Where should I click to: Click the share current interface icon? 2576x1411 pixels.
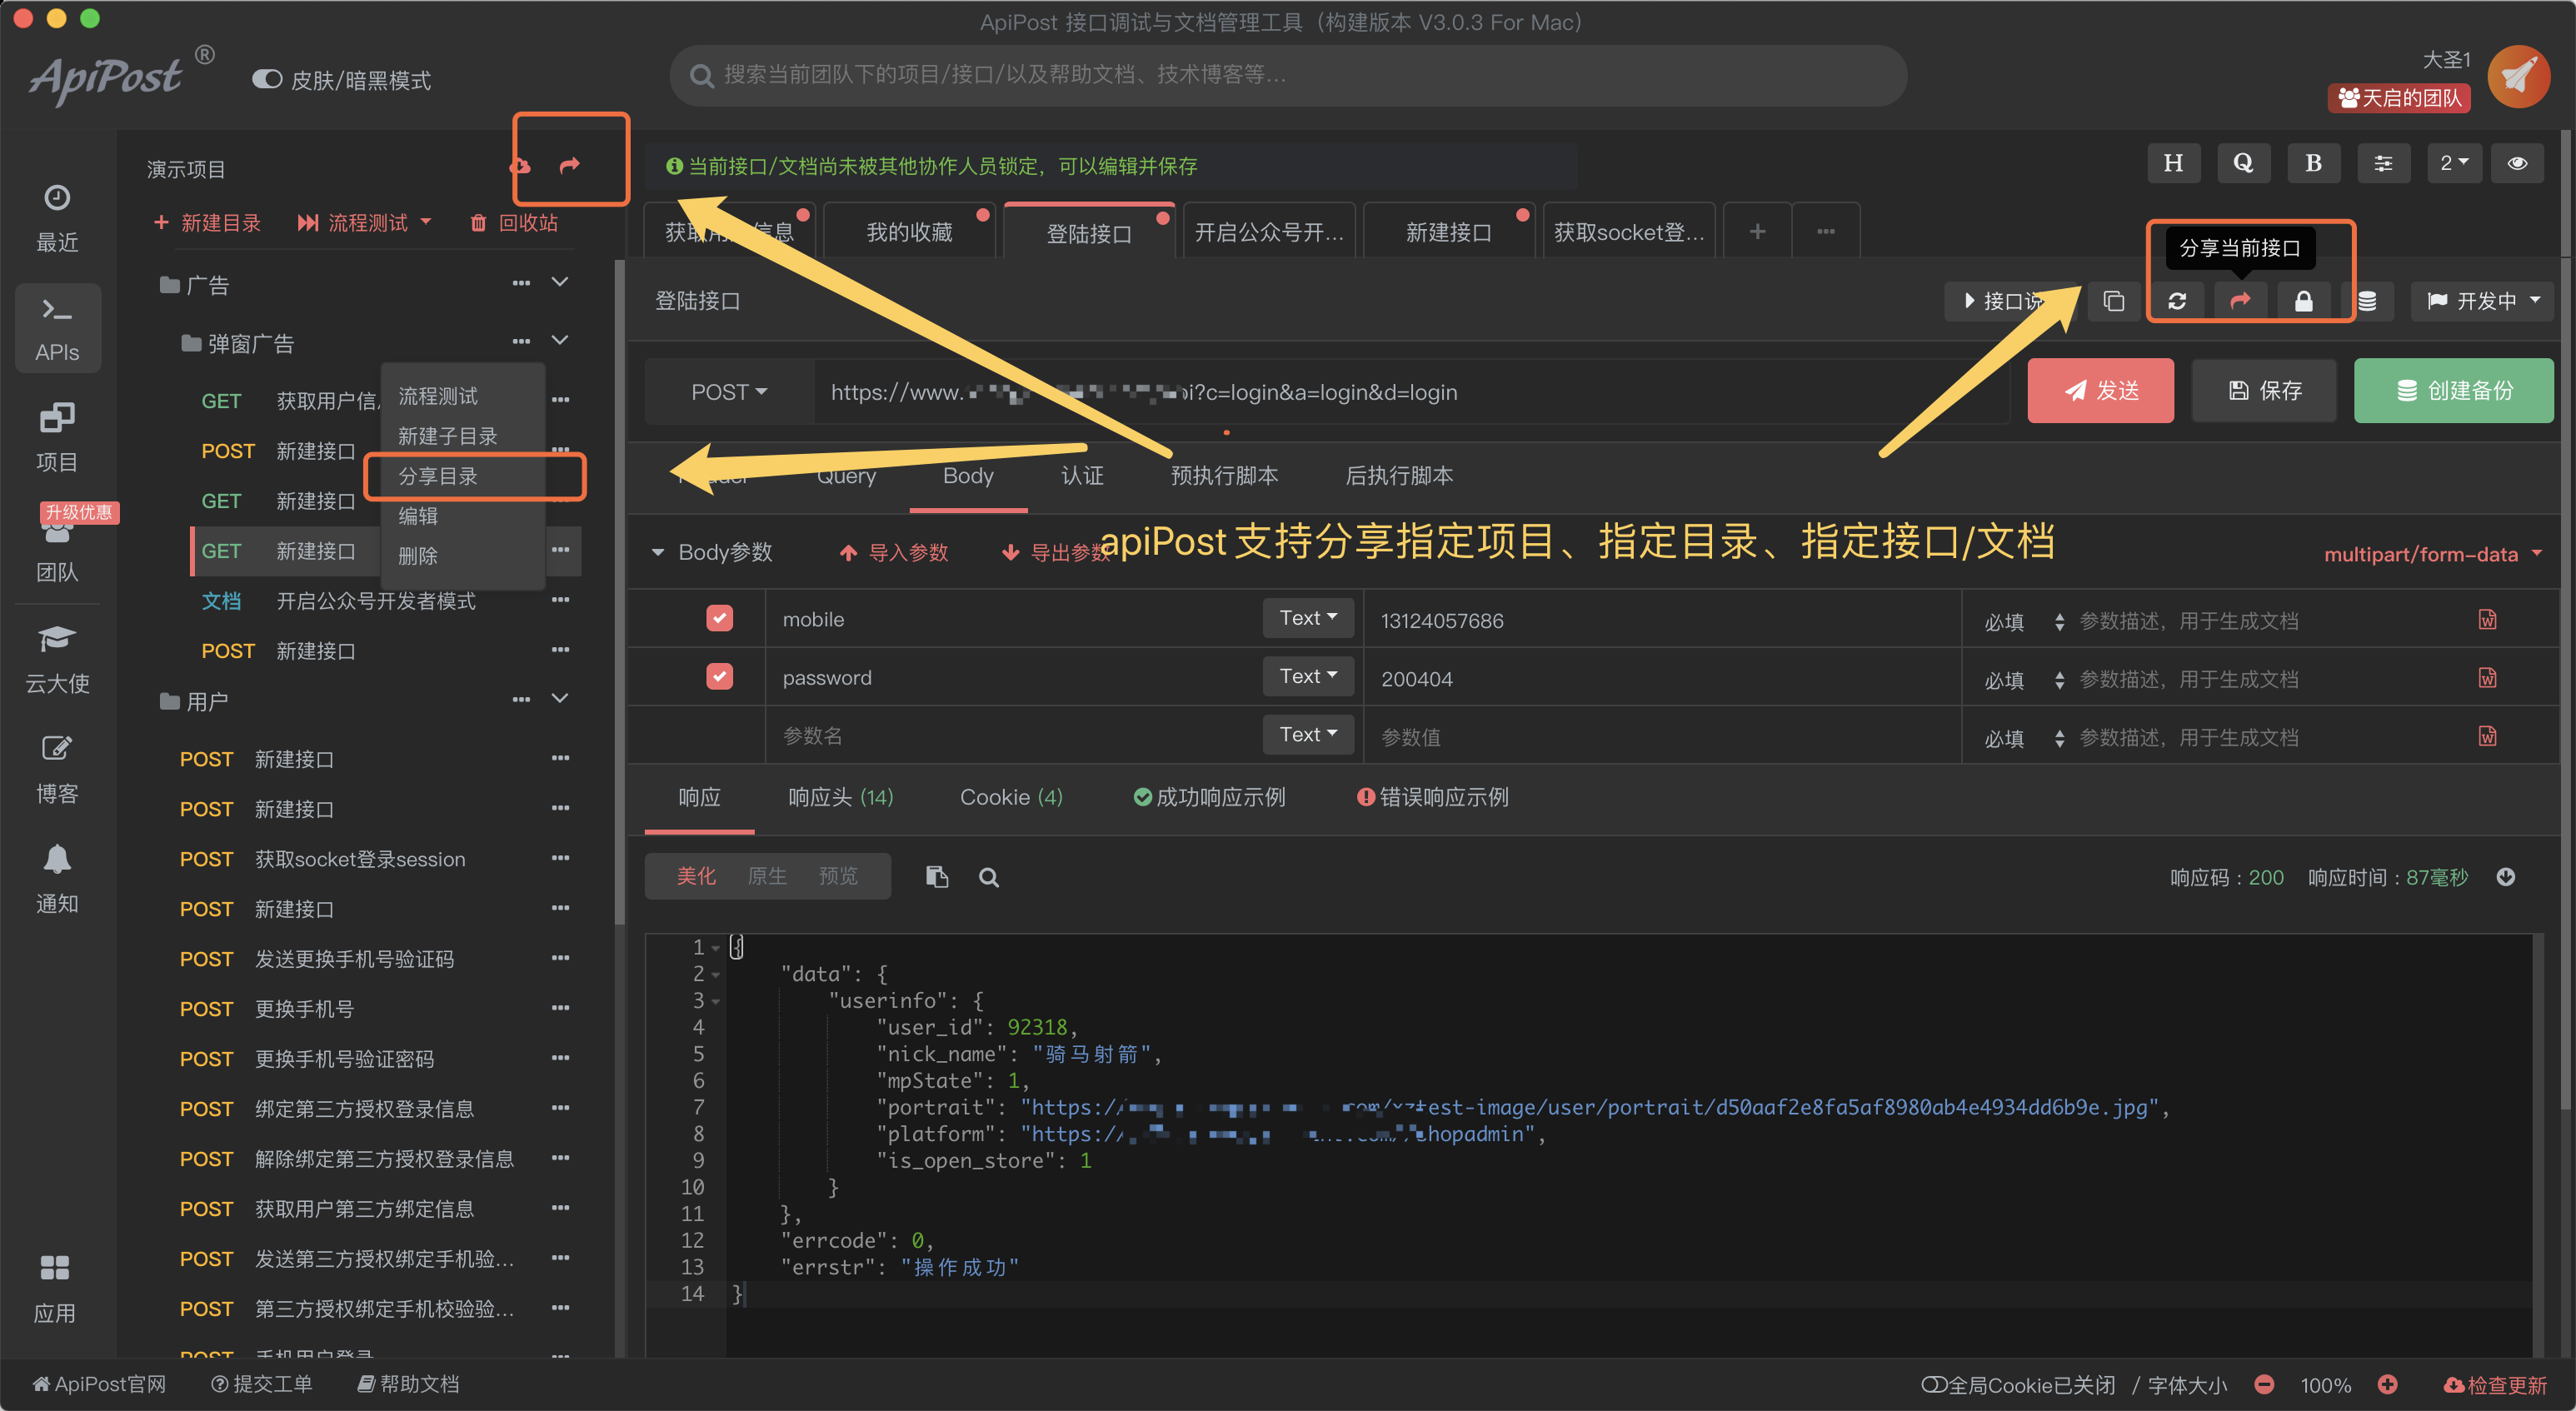[2241, 301]
